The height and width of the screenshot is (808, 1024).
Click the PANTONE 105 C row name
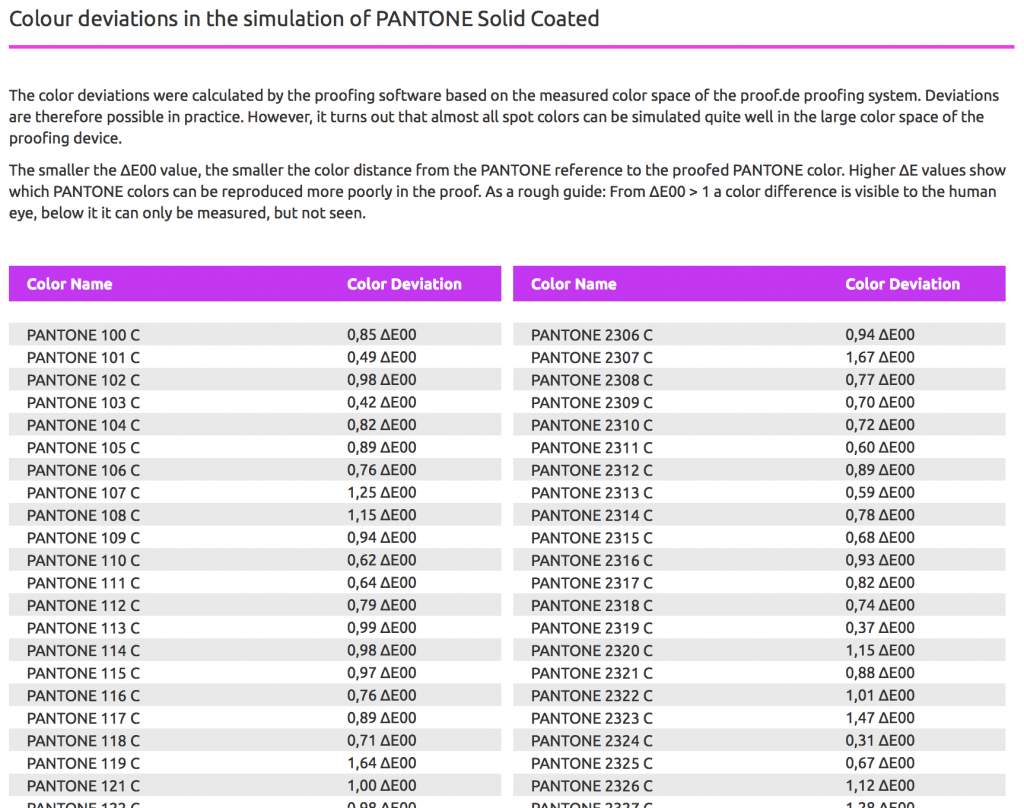point(83,448)
